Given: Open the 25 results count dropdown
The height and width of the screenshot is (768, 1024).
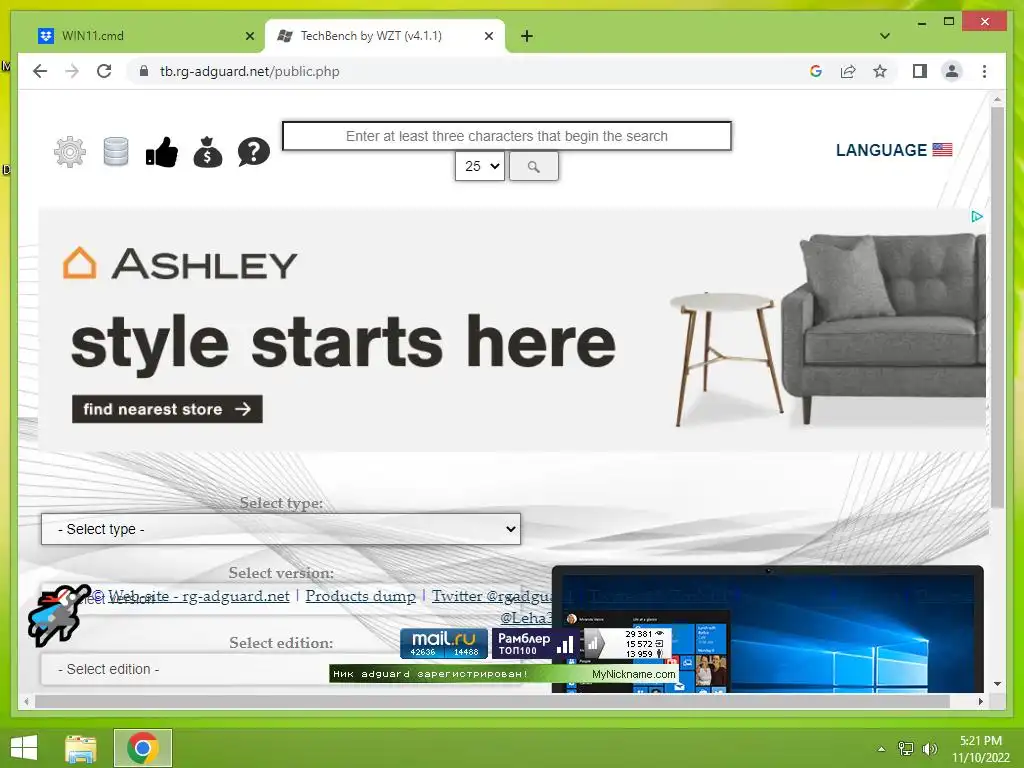Looking at the screenshot, I should 480,166.
